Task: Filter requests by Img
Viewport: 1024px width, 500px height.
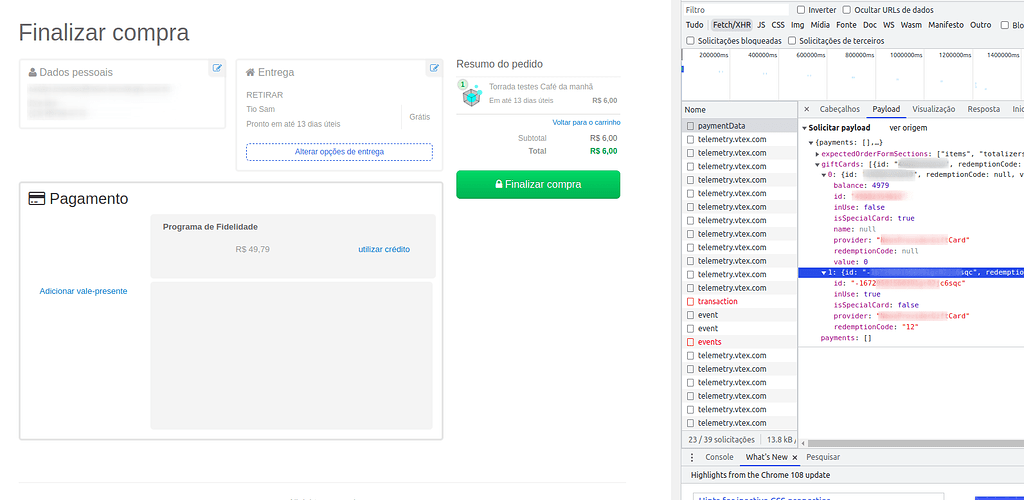Action: click(x=797, y=25)
